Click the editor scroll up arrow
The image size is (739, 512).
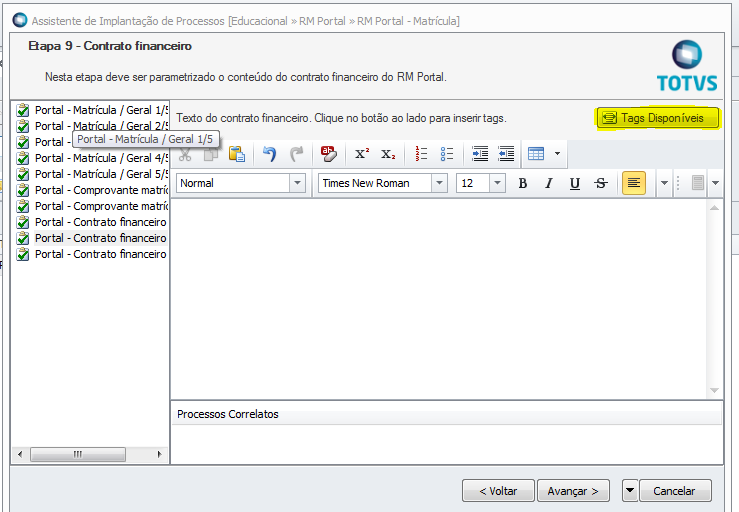[714, 207]
